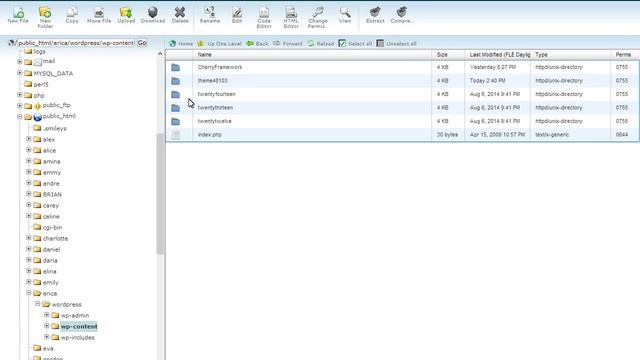Expand the mail folder in tree
The height and width of the screenshot is (360, 640).
point(20,62)
